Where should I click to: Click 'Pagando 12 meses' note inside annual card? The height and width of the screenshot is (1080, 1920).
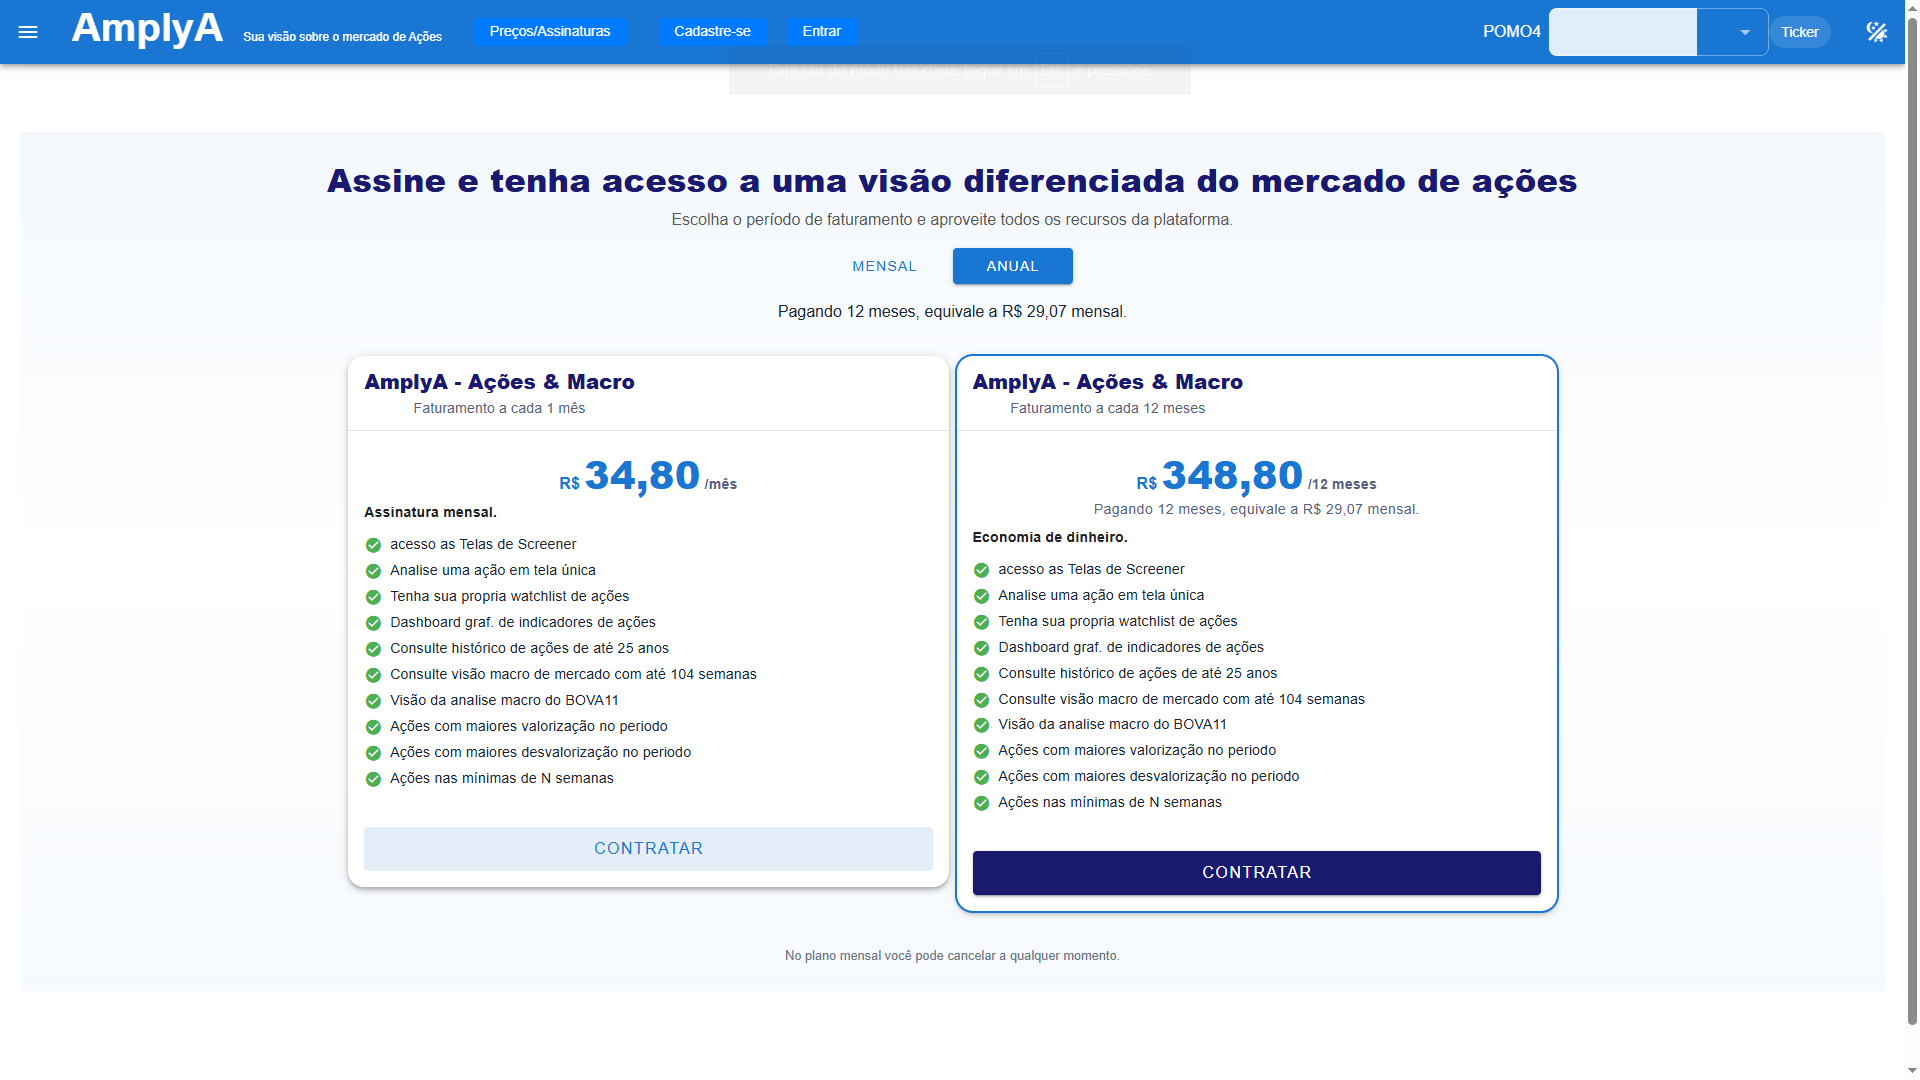(1256, 509)
